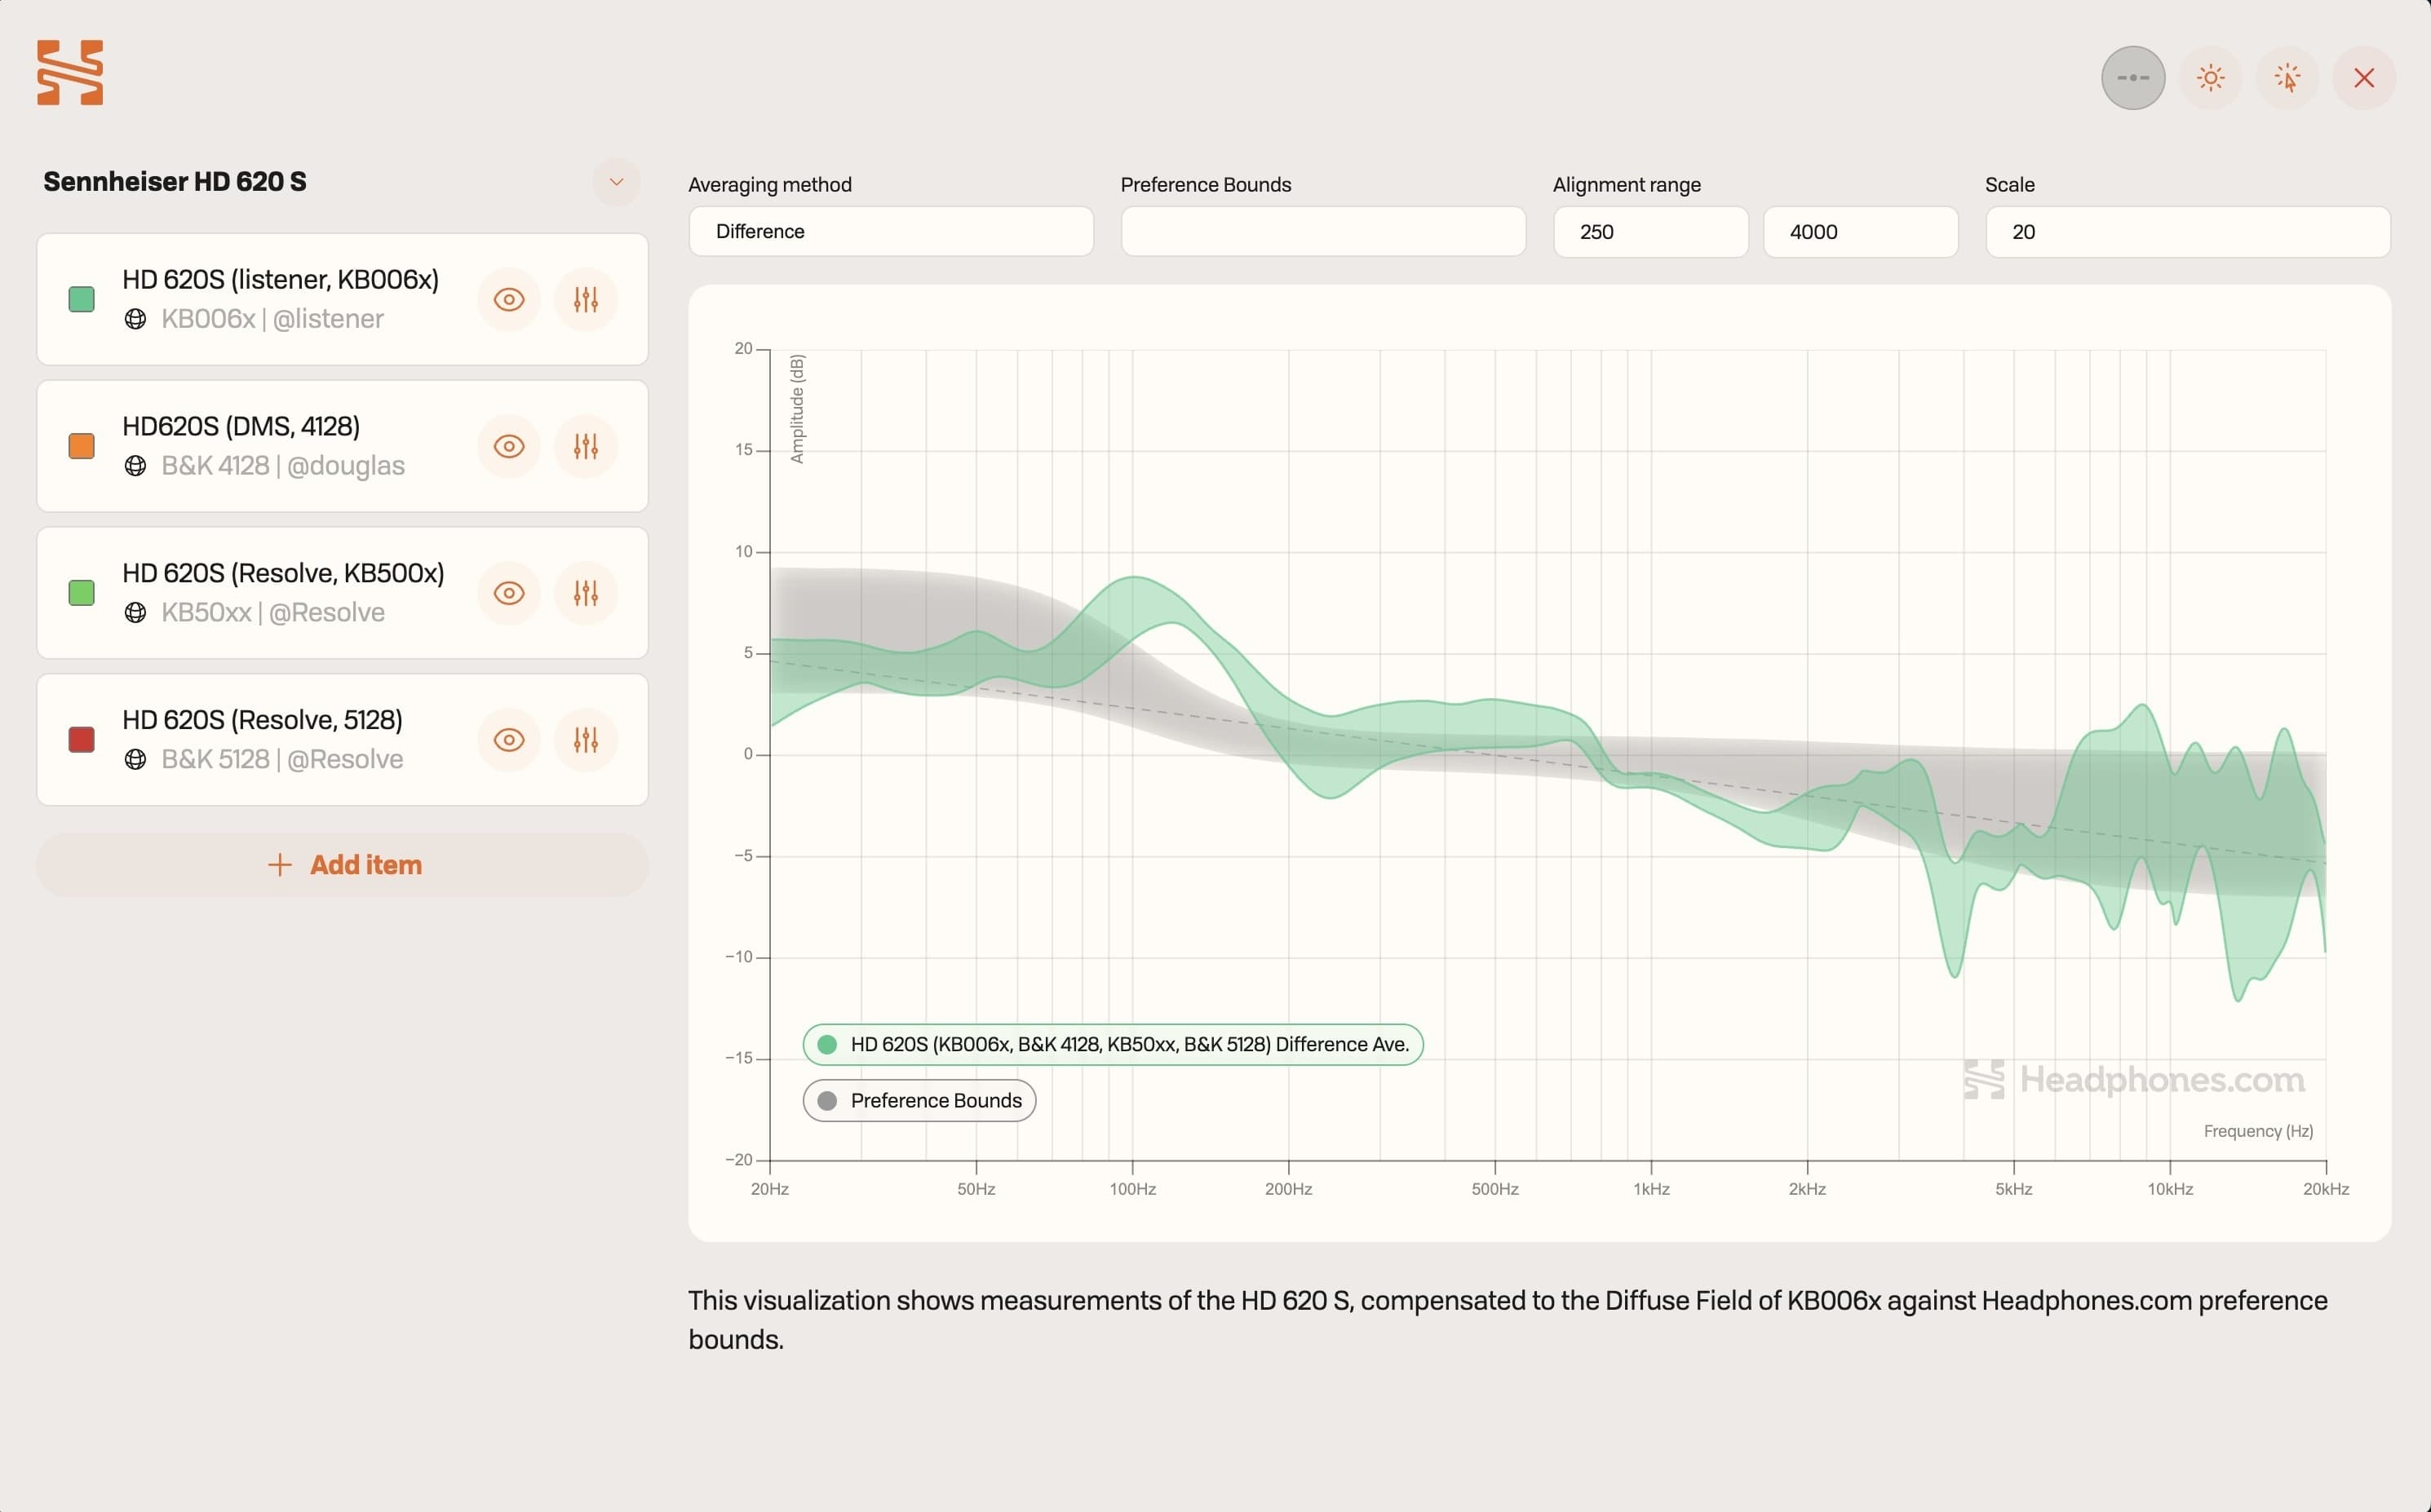2431x1512 pixels.
Task: Click the Alignment range label
Action: click(x=1627, y=185)
